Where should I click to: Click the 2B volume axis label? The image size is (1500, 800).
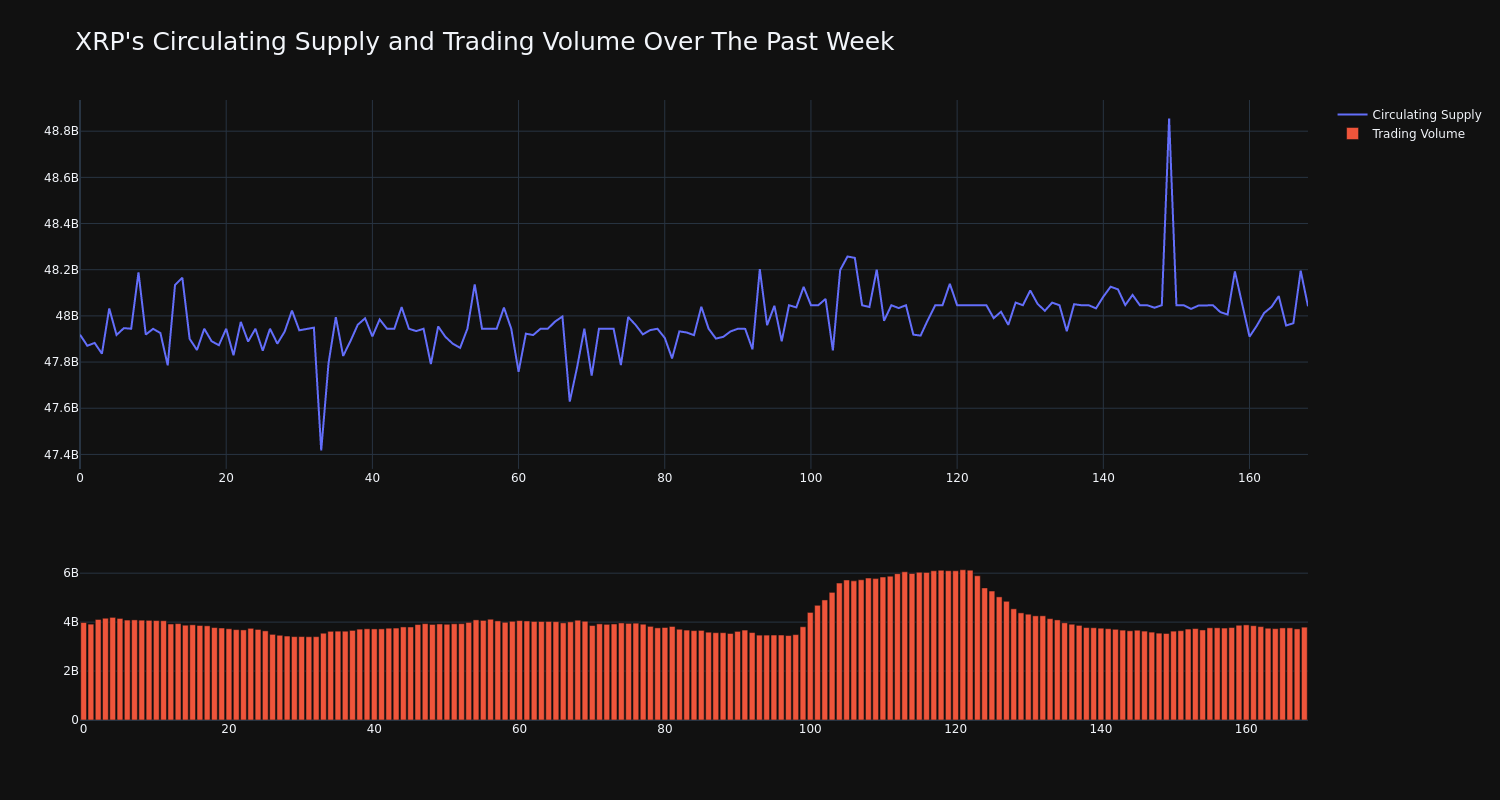(x=71, y=671)
